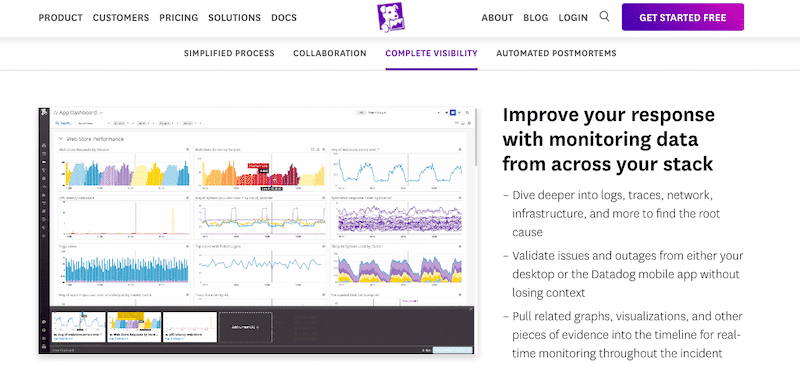Pause the dashboard live time updates
800x371 pixels.
tap(453, 113)
